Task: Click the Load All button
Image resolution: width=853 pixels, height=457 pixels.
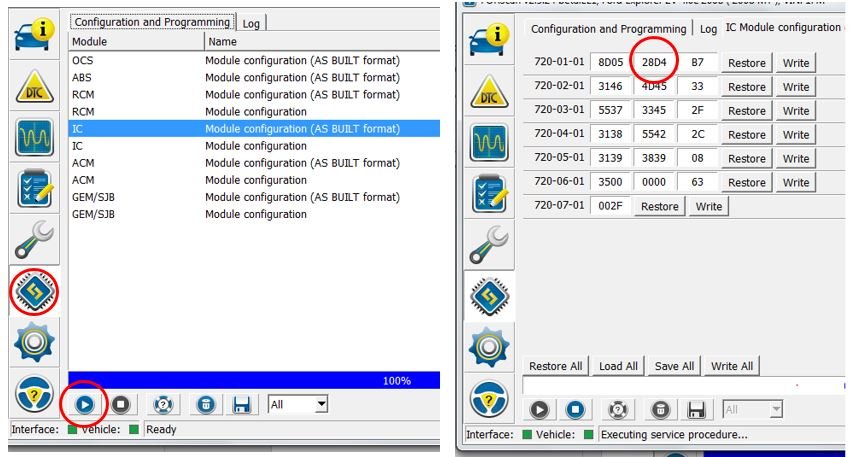Action: [618, 366]
